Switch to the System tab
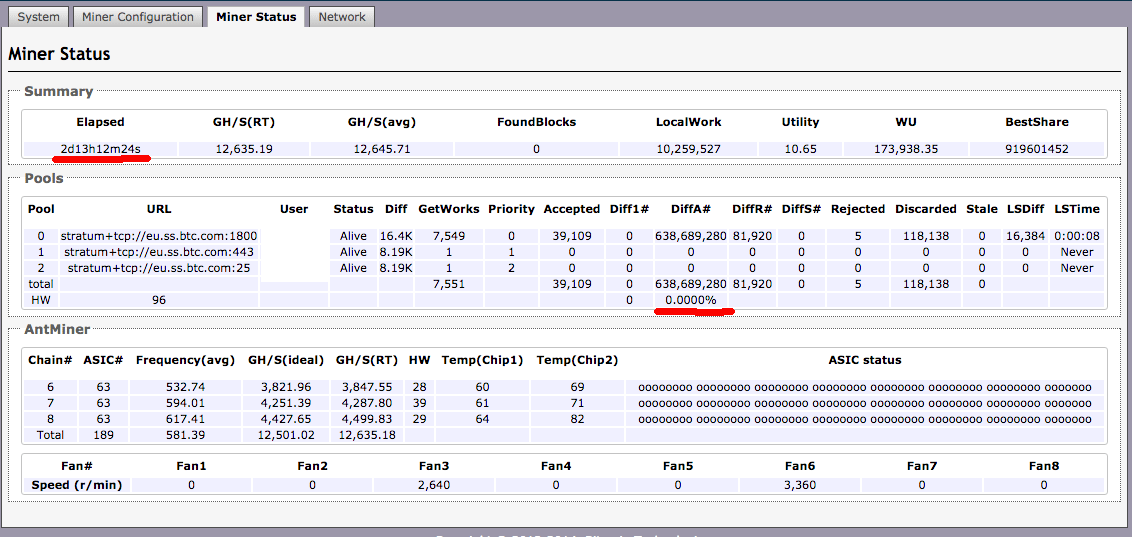Viewport: 1132px width, 537px height. point(39,16)
